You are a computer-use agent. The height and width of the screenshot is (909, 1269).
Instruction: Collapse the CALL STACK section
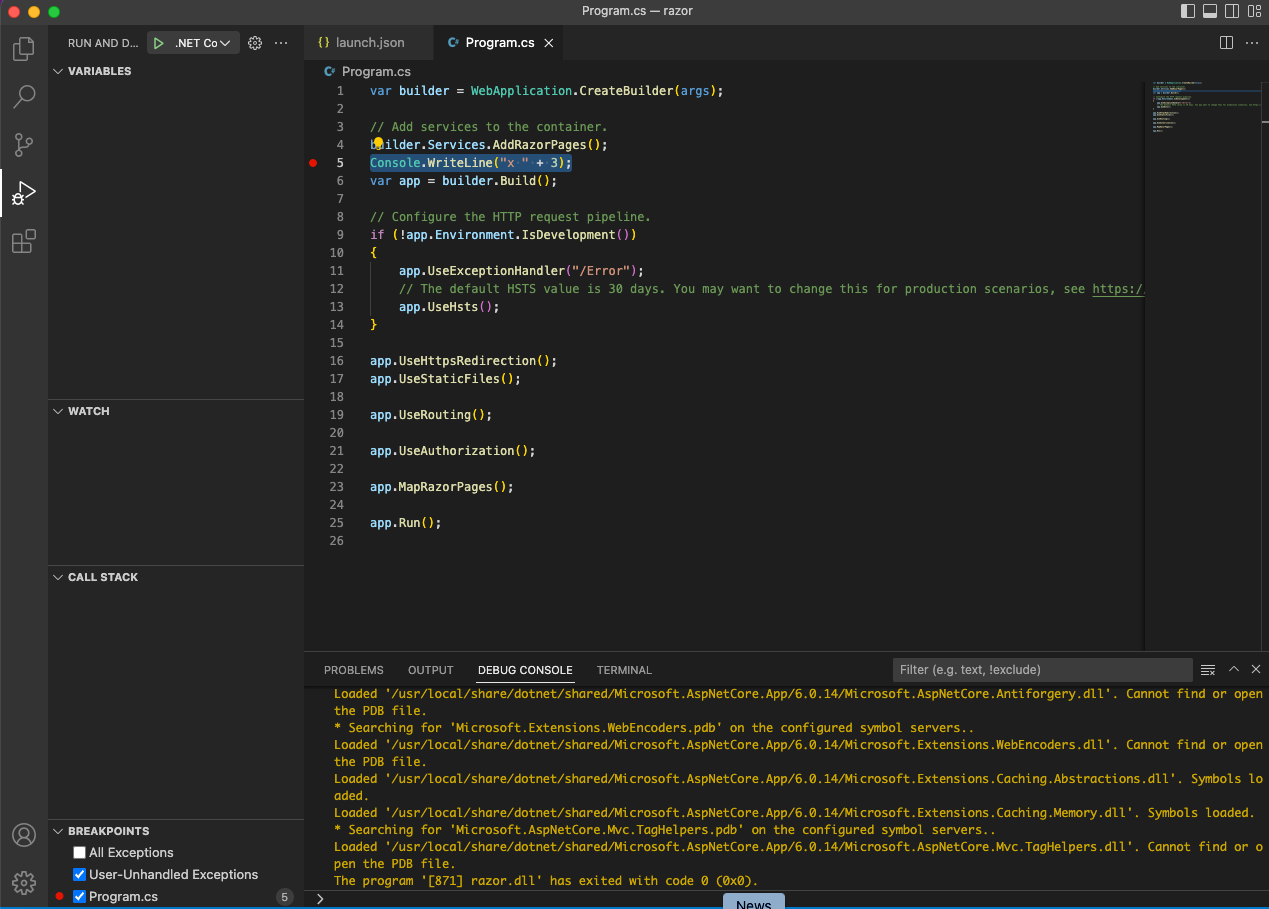[x=58, y=578]
